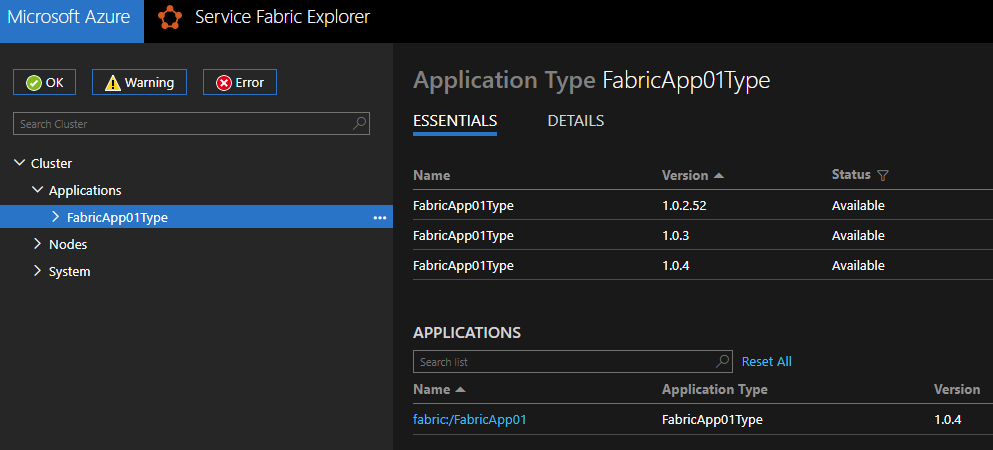
Task: Click the search magnifier in Search Cluster
Action: [361, 124]
